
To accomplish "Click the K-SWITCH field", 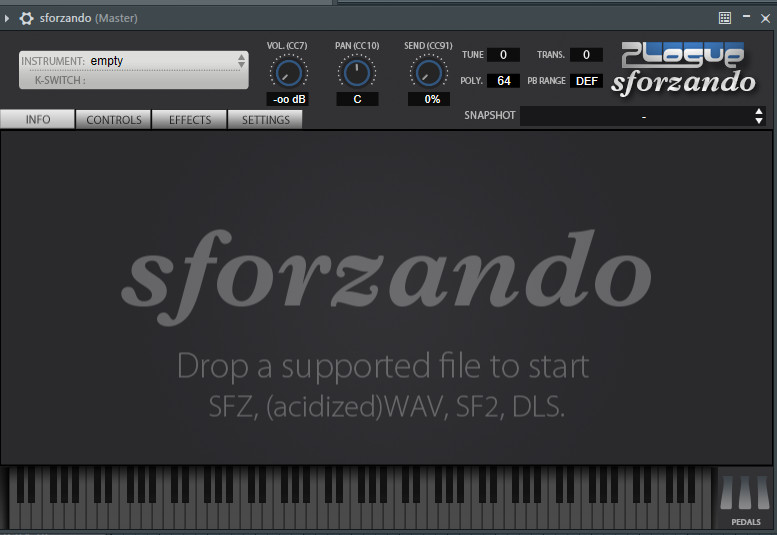I will click(134, 80).
